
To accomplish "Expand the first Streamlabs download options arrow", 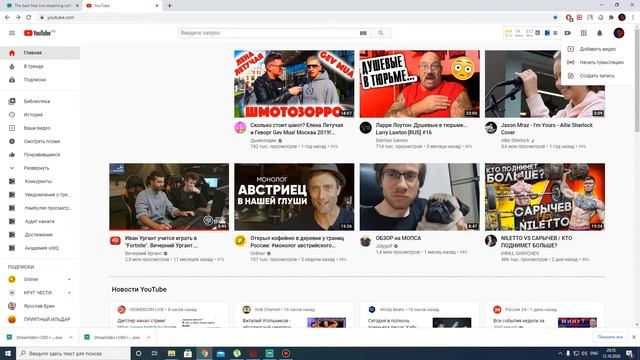I will pyautogui.click(x=71, y=338).
